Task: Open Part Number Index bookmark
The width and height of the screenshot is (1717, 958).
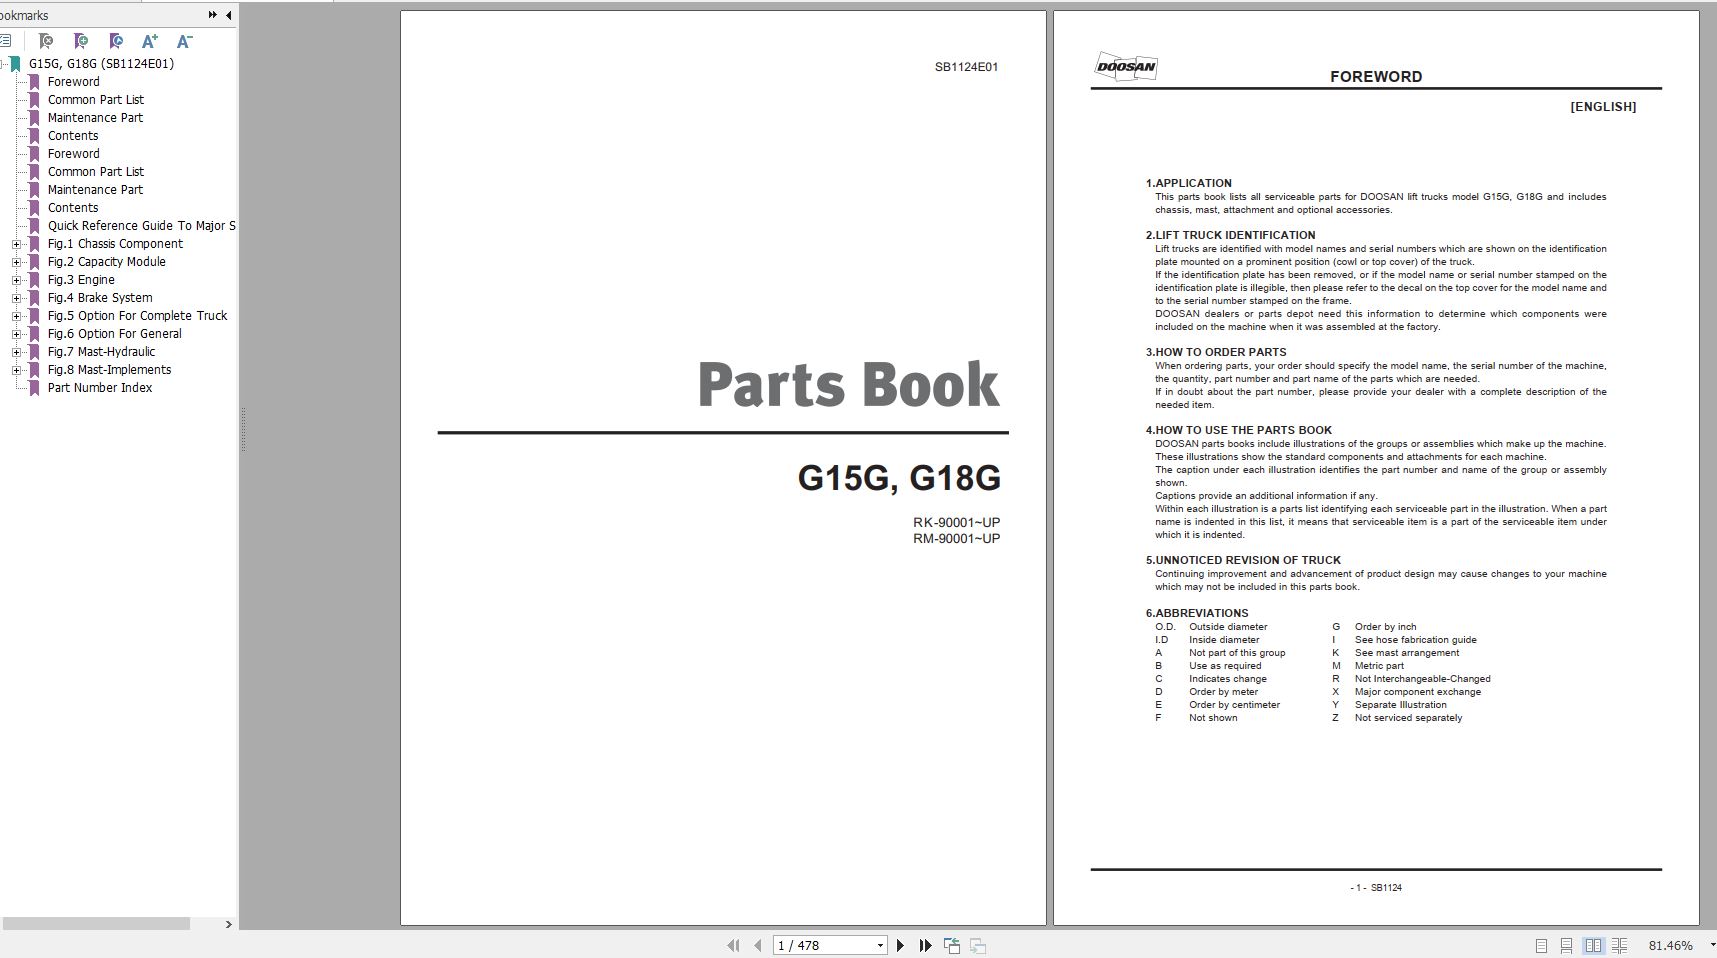Action: click(99, 388)
